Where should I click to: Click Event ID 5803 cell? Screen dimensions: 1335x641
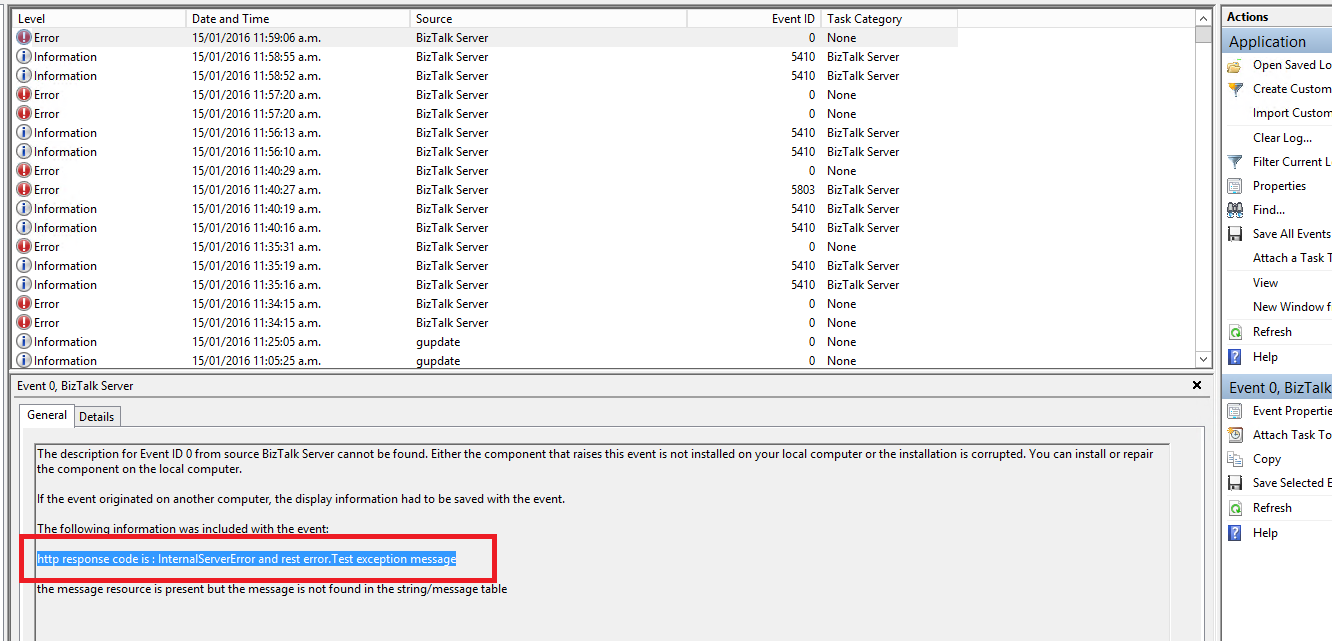[x=803, y=190]
